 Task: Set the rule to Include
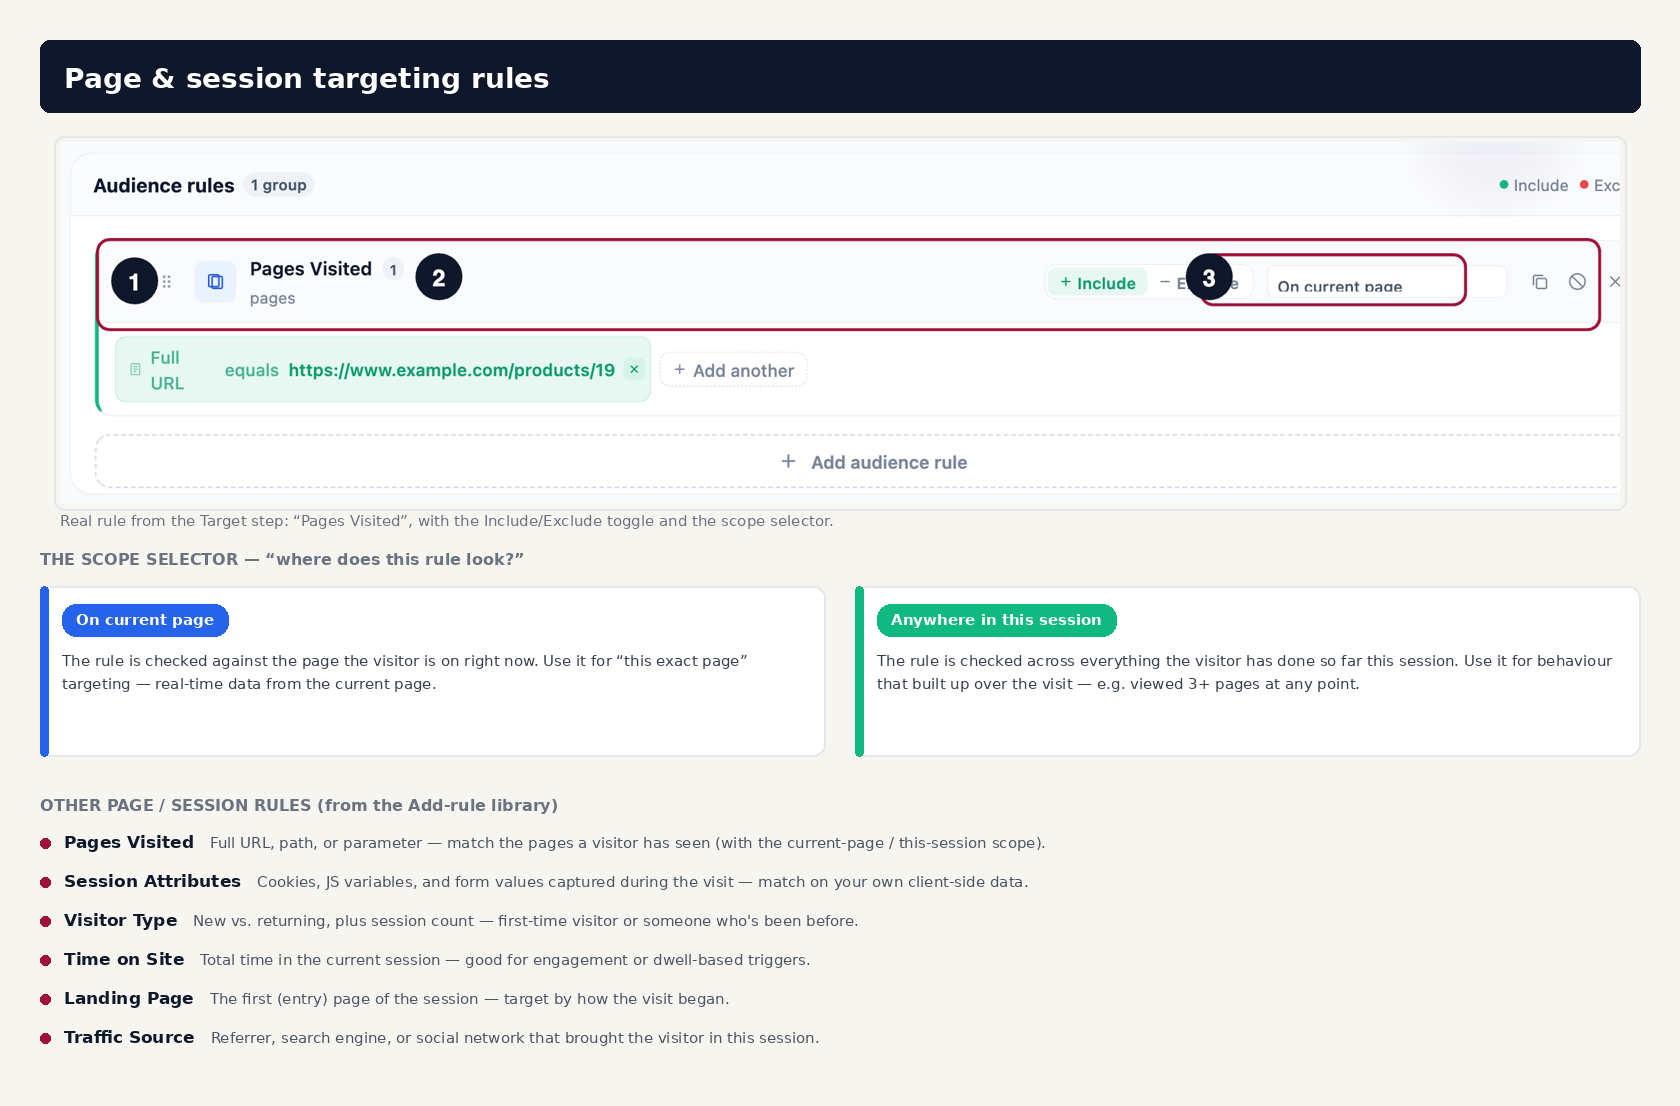(x=1098, y=283)
